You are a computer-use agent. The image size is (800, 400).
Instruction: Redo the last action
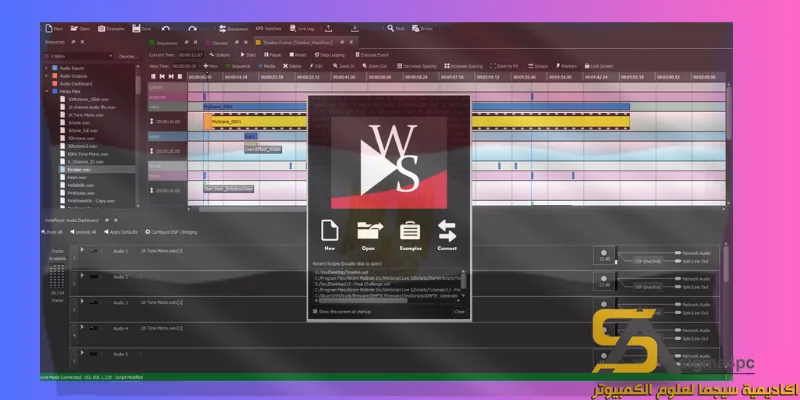pyautogui.click(x=192, y=29)
